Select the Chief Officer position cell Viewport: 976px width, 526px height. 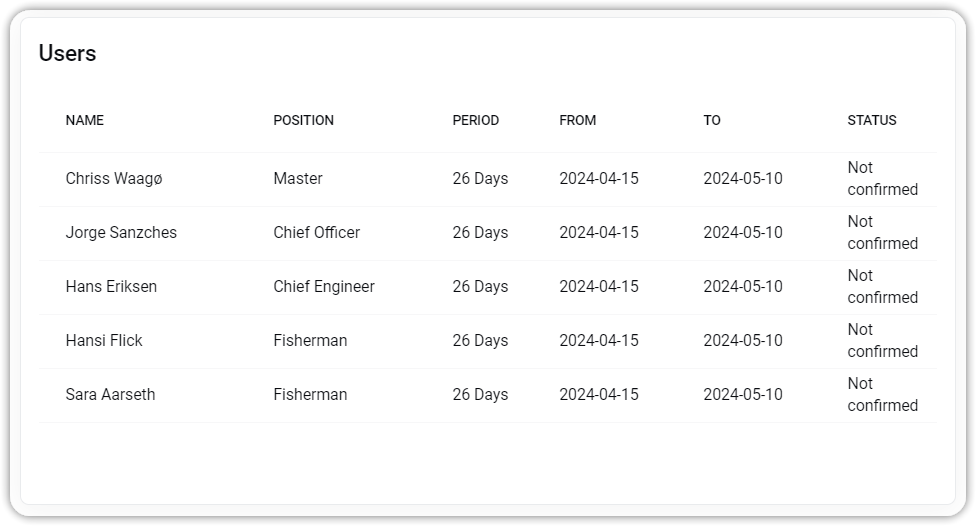click(x=317, y=233)
